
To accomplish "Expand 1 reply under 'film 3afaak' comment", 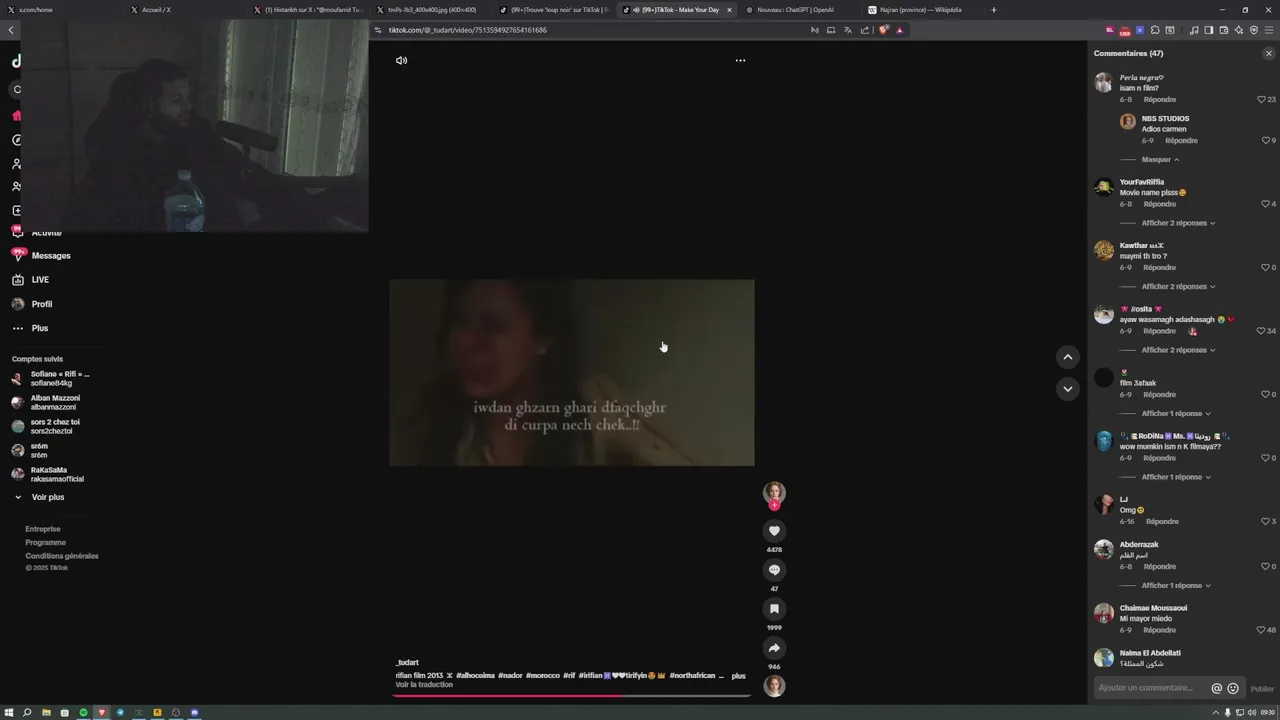I will [1176, 414].
